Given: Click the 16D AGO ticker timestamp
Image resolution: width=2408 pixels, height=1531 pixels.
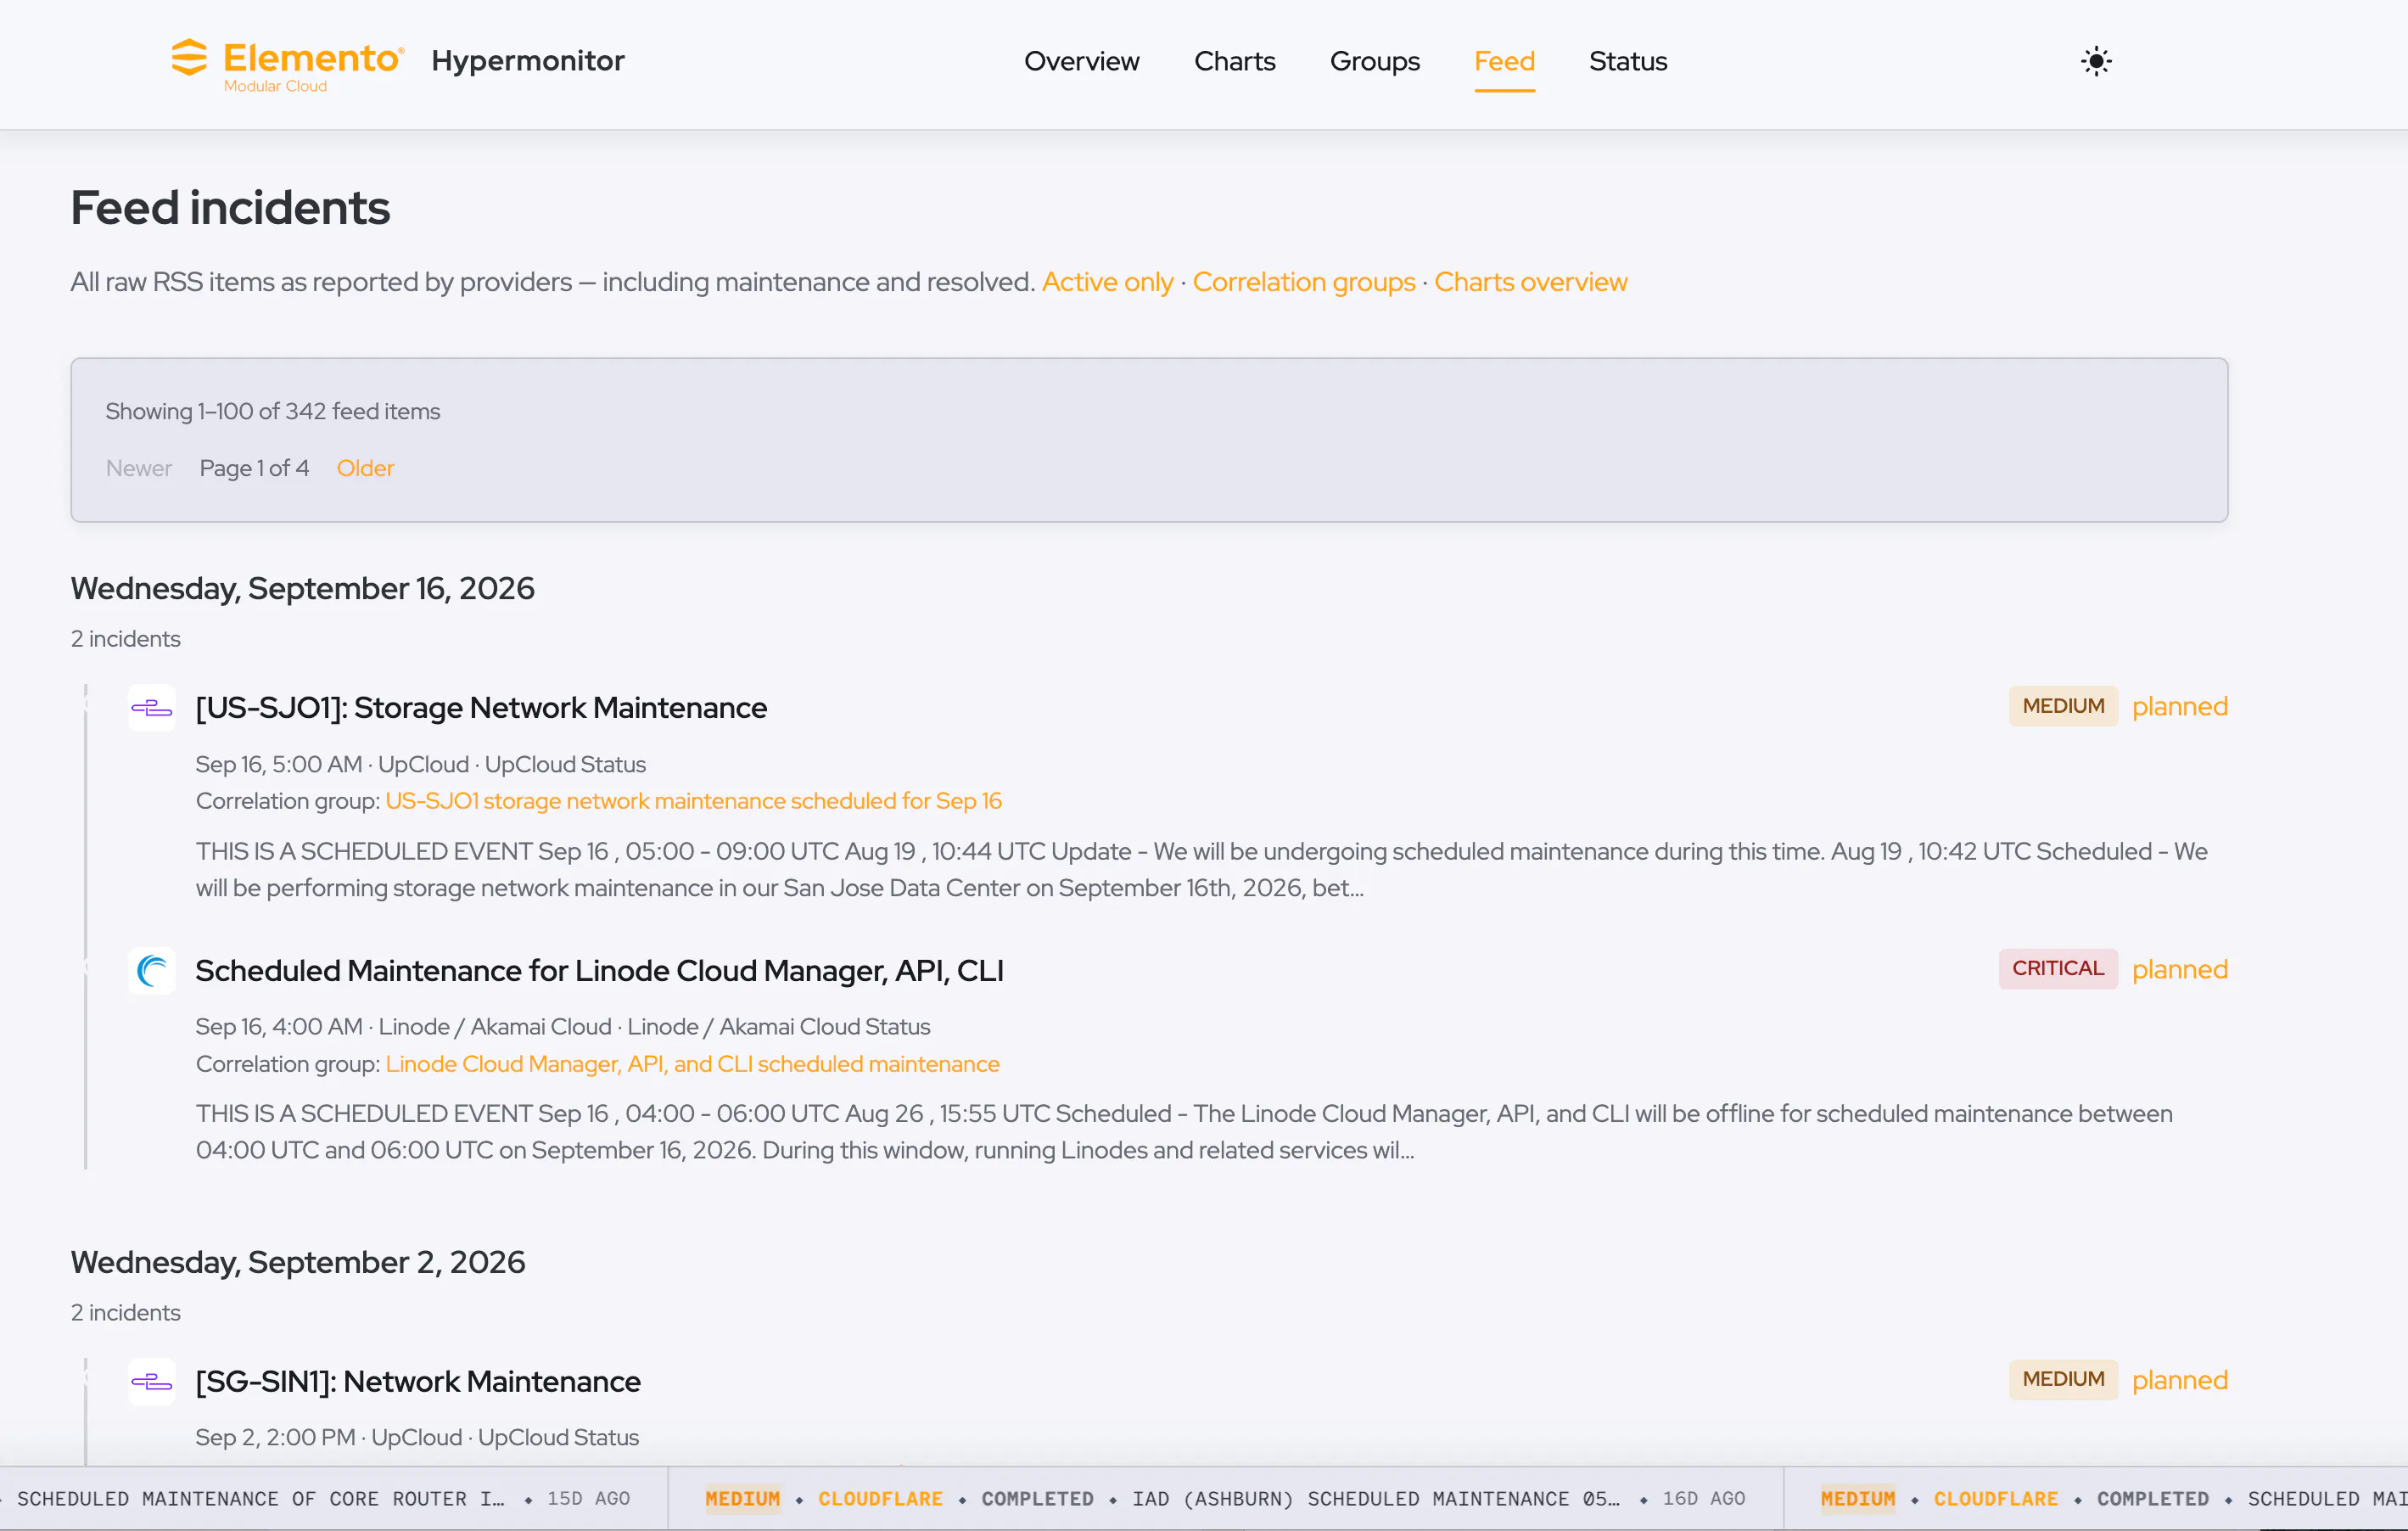Looking at the screenshot, I should [x=1704, y=1498].
